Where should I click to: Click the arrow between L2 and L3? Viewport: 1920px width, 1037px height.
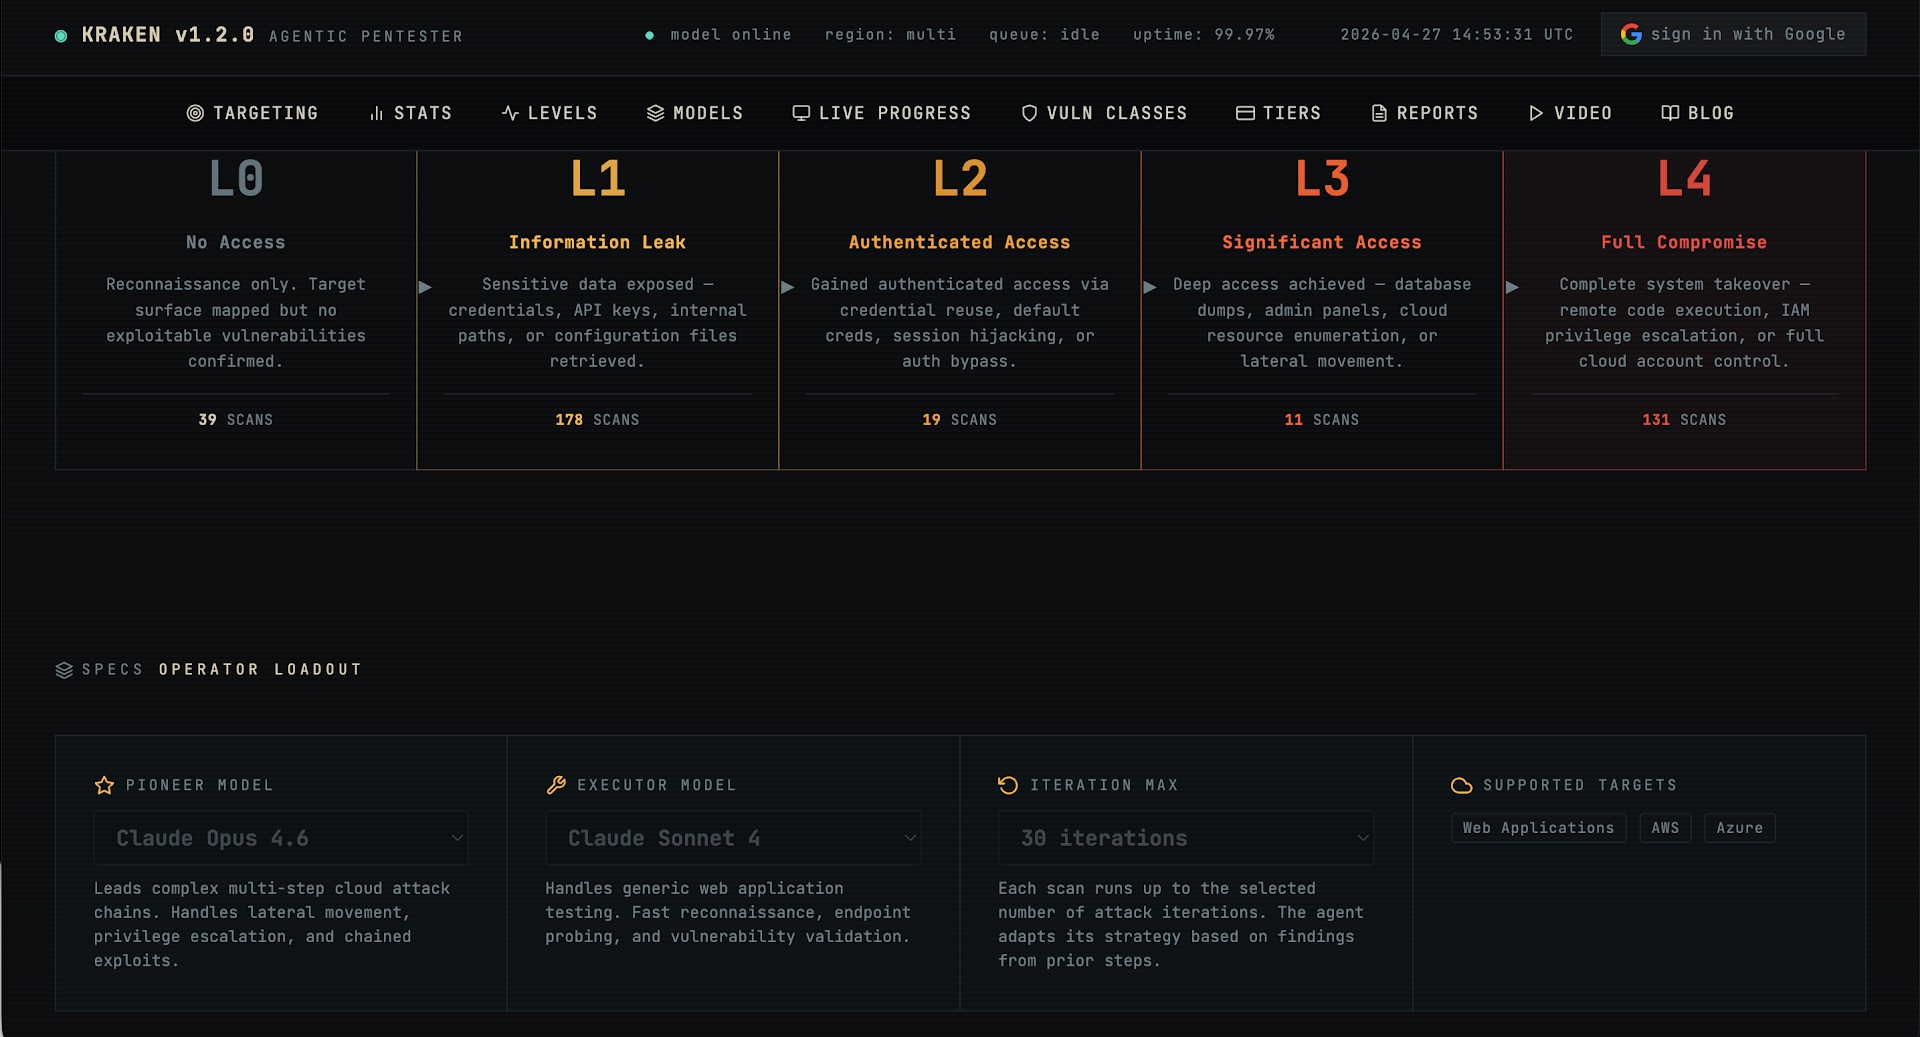pos(1150,287)
